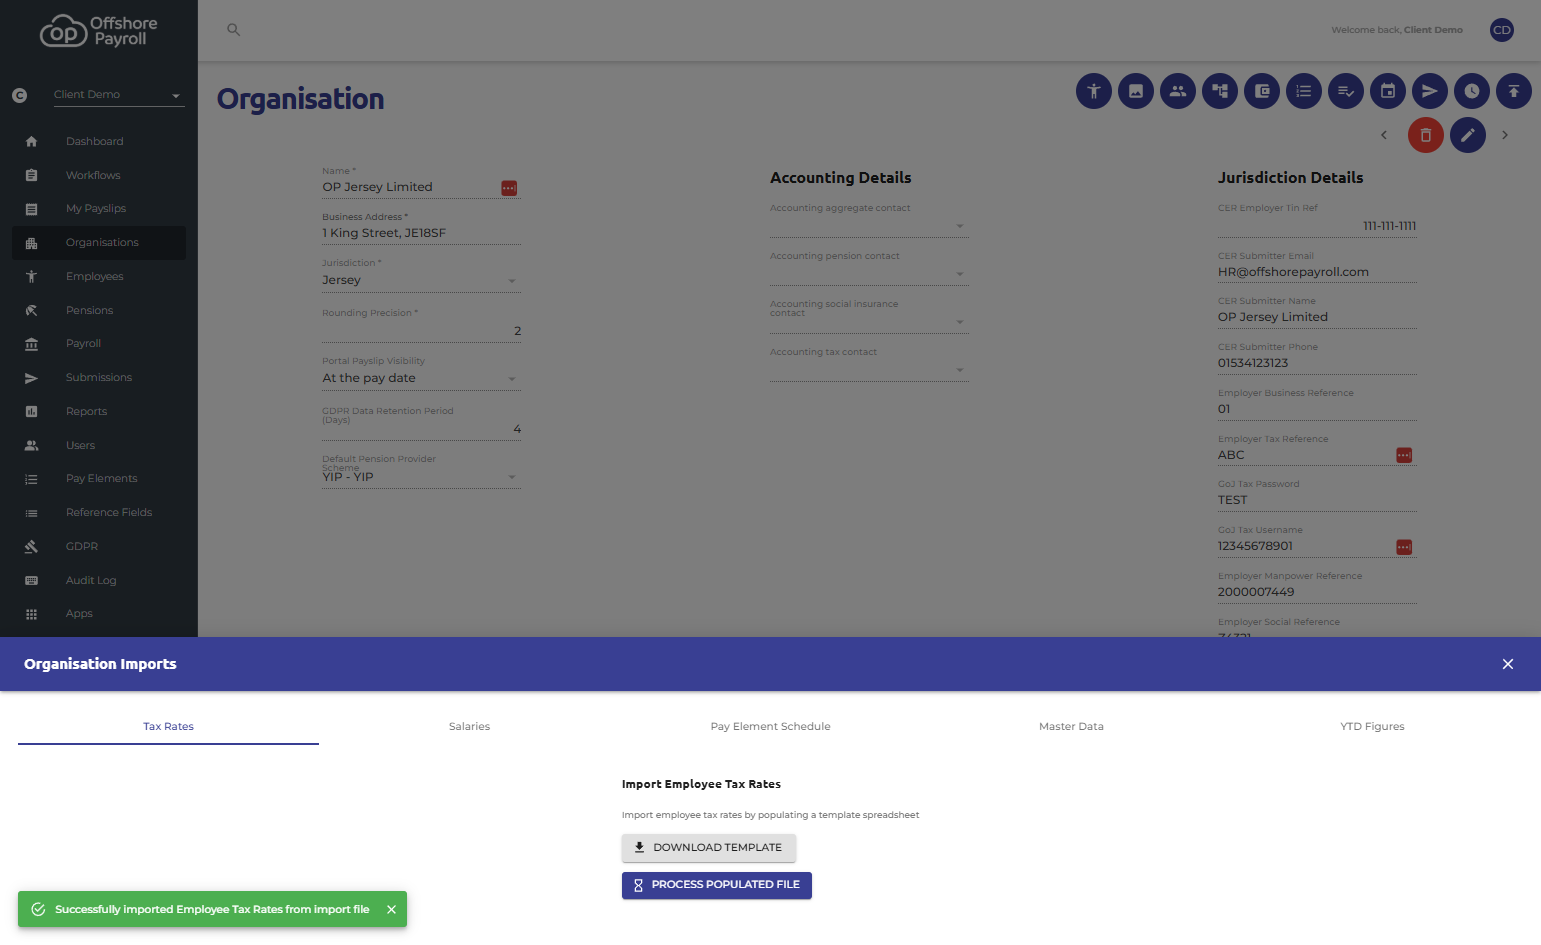Click the Download Template button
Screen dimensions: 1541x945
709,847
